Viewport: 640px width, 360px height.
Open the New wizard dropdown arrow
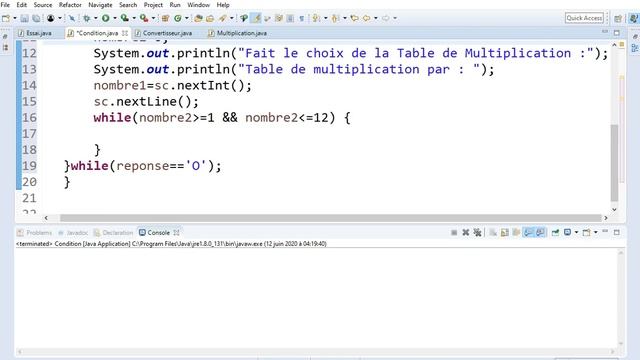coord(15,18)
